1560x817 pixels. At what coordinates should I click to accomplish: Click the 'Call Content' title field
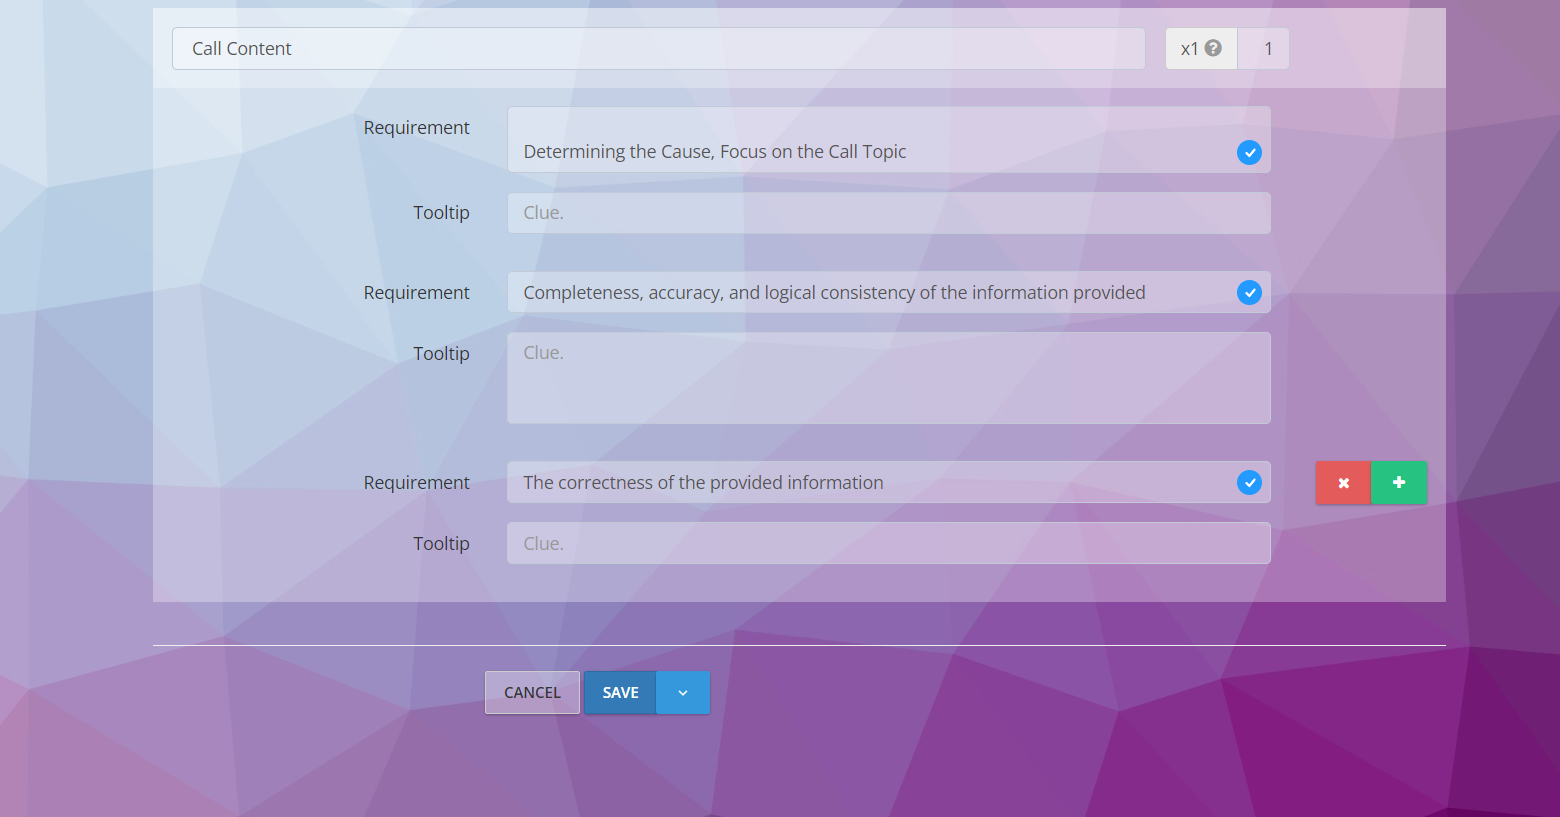tap(658, 49)
